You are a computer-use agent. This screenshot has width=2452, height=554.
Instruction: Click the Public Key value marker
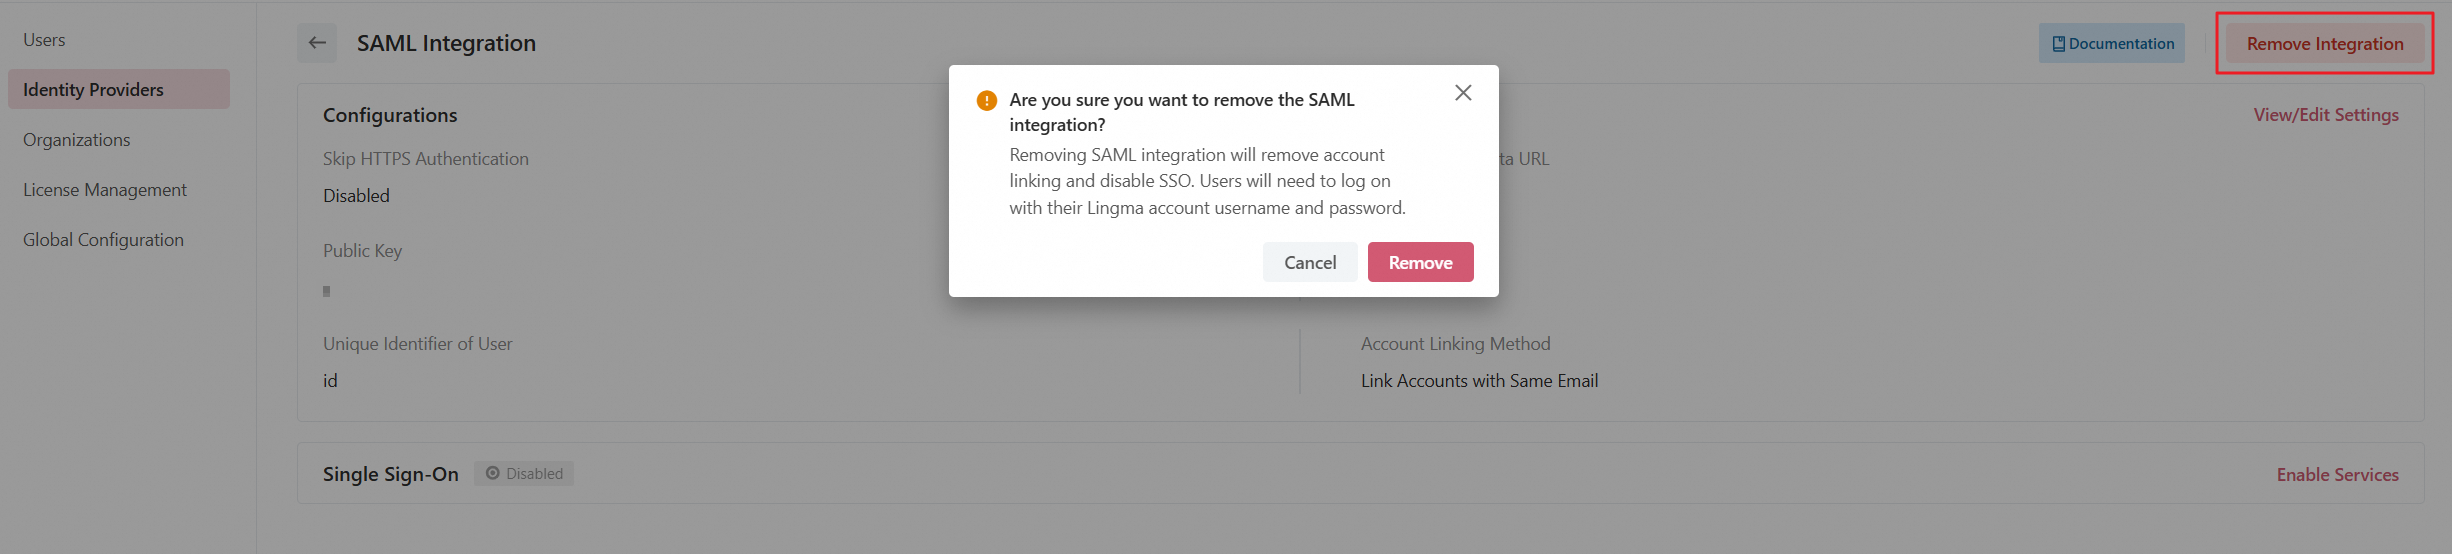coord(327,291)
